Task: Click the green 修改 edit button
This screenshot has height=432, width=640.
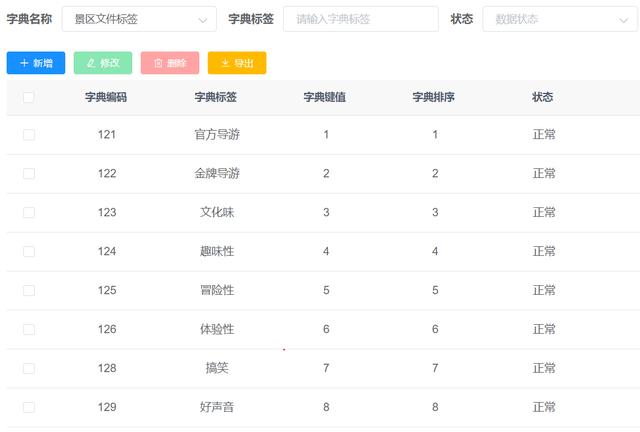Action: coord(103,63)
